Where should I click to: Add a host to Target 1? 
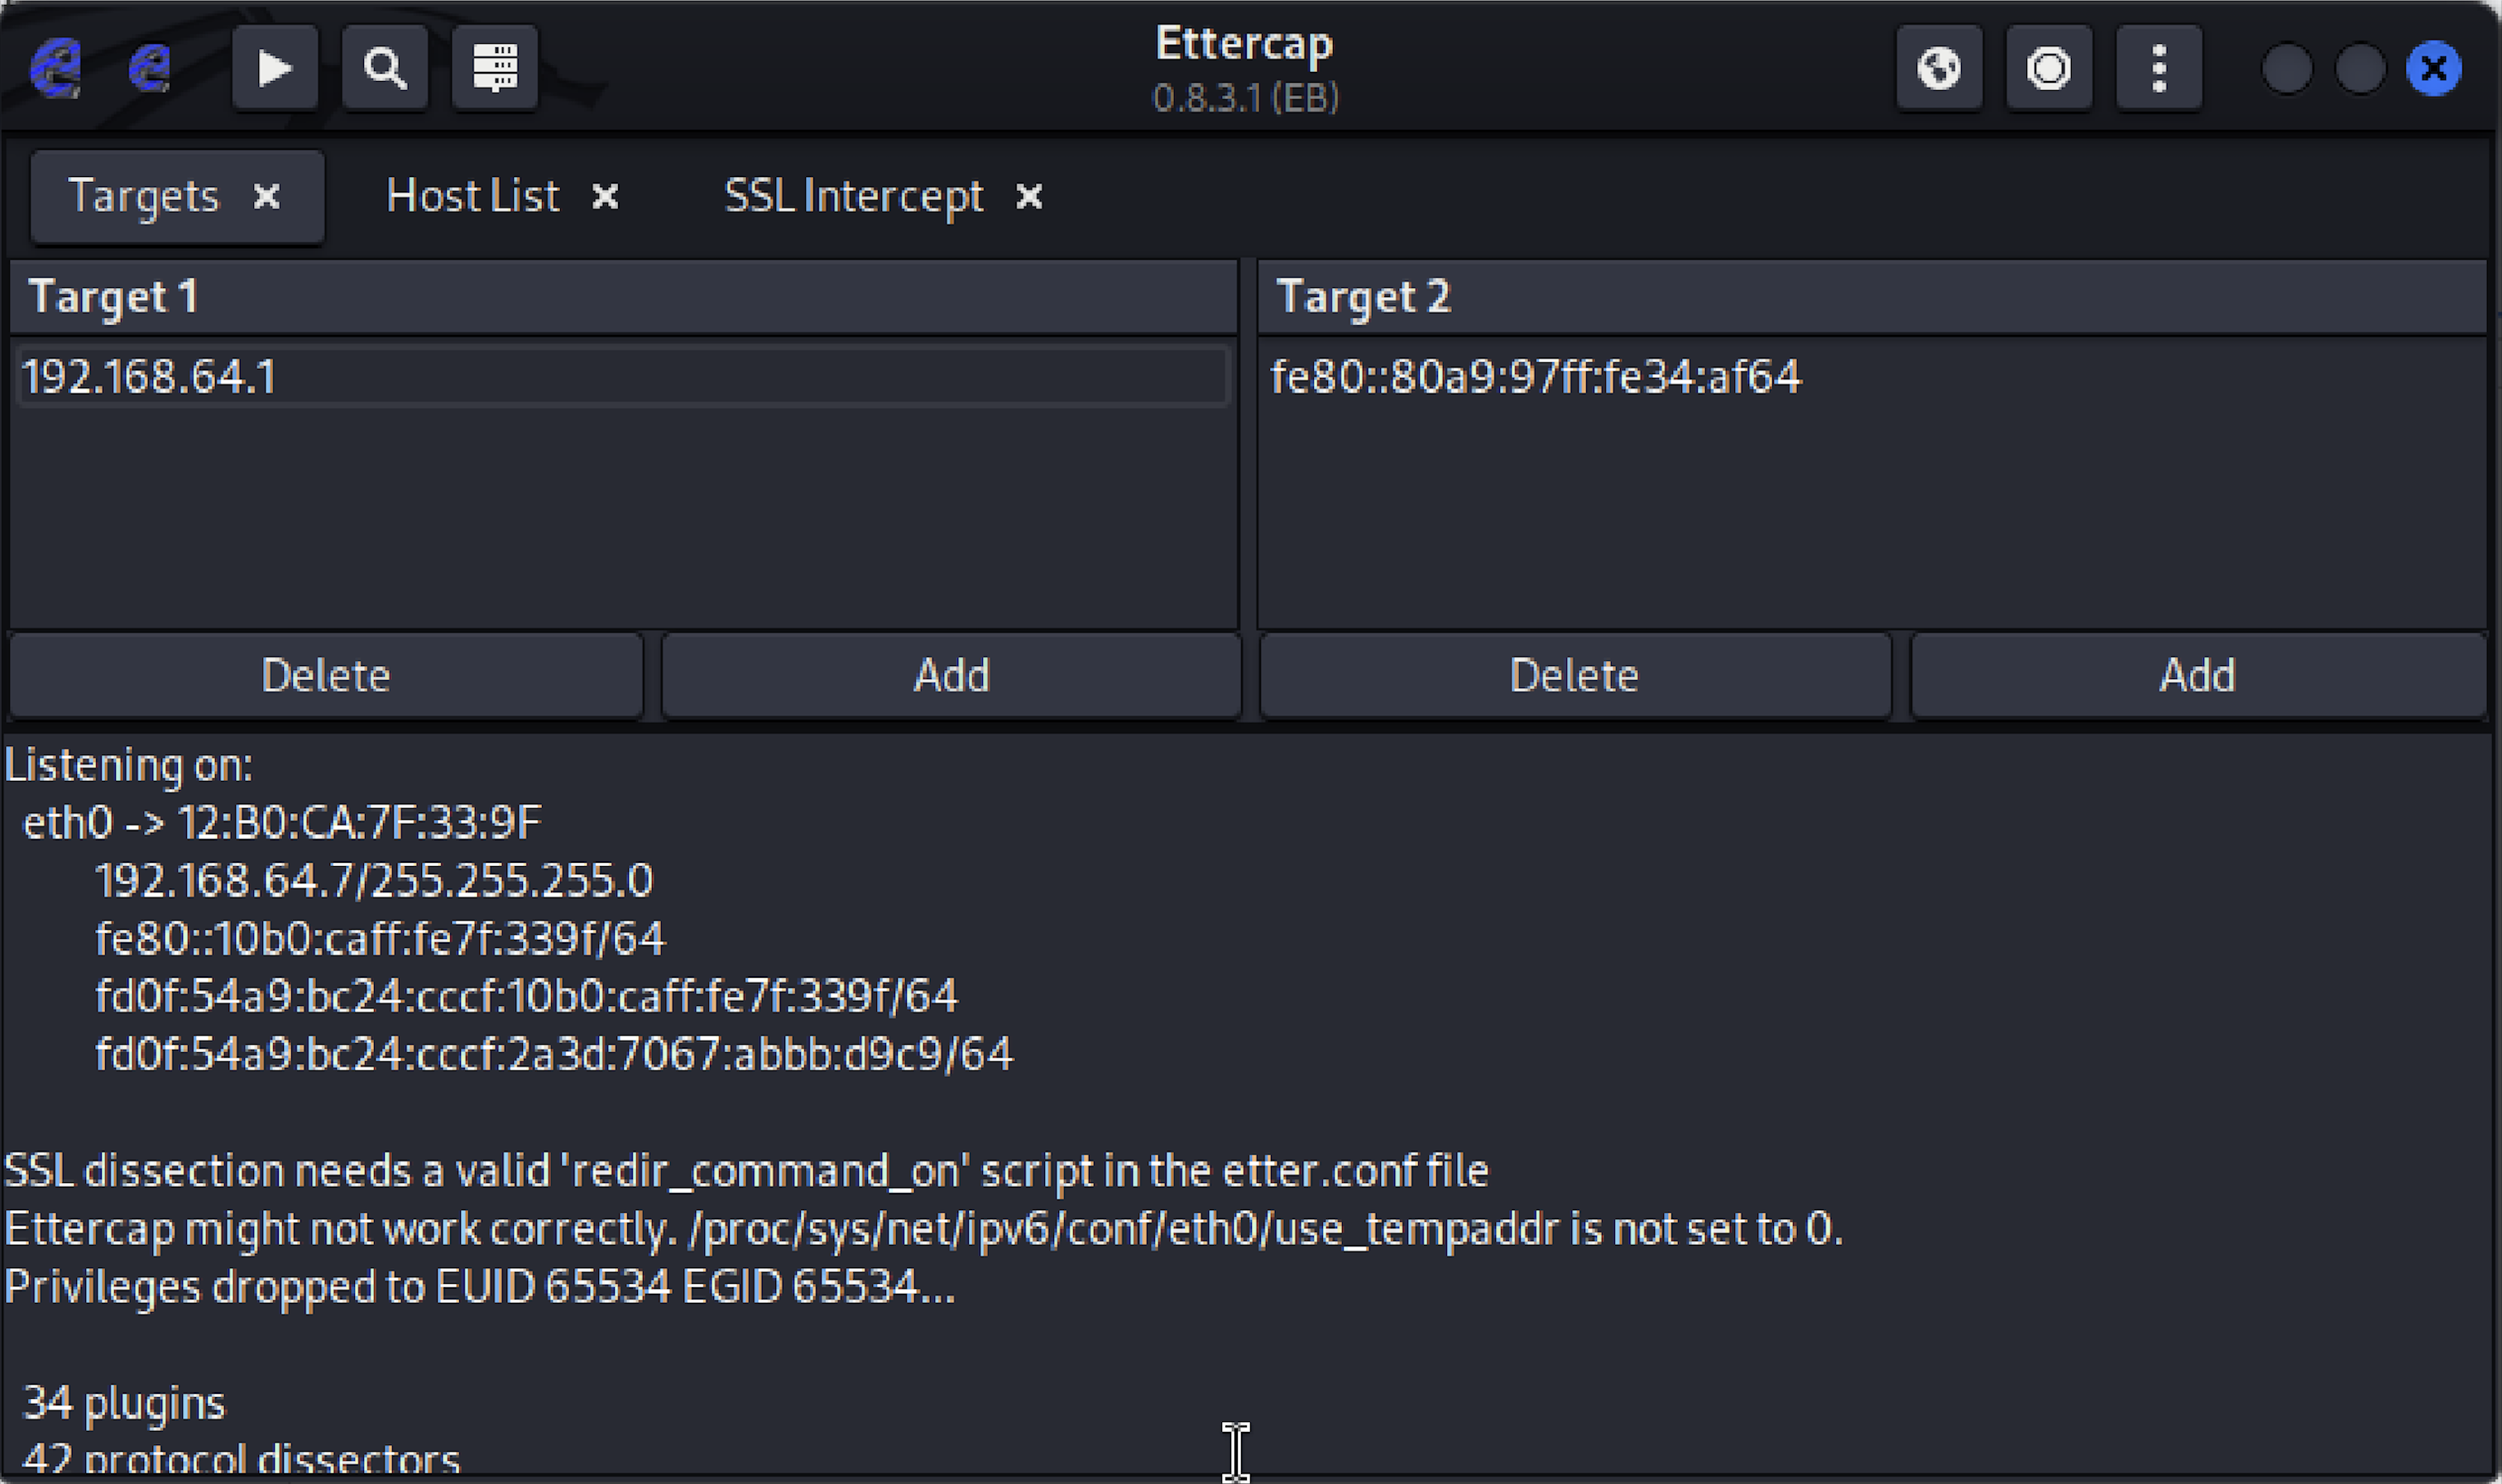[x=951, y=675]
